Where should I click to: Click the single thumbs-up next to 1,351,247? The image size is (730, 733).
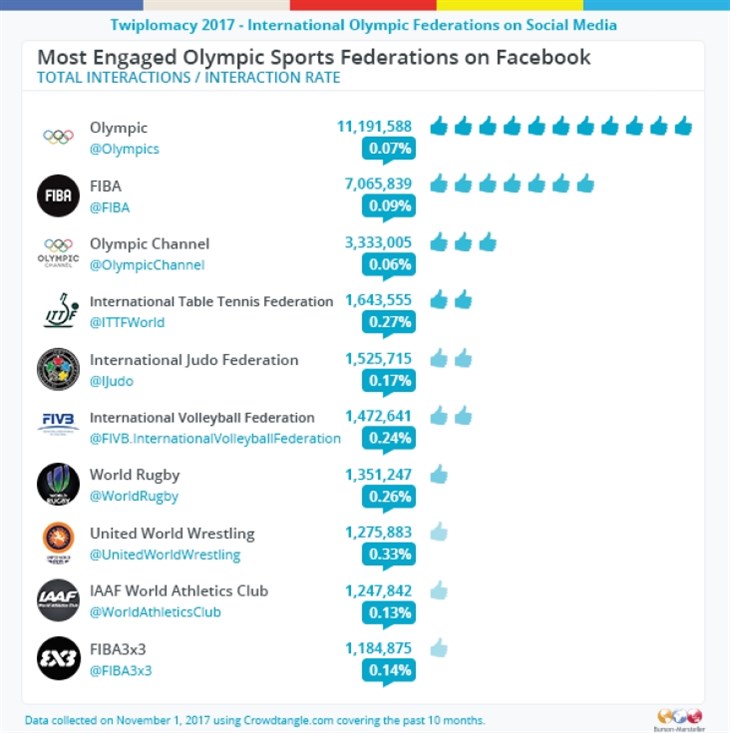439,474
